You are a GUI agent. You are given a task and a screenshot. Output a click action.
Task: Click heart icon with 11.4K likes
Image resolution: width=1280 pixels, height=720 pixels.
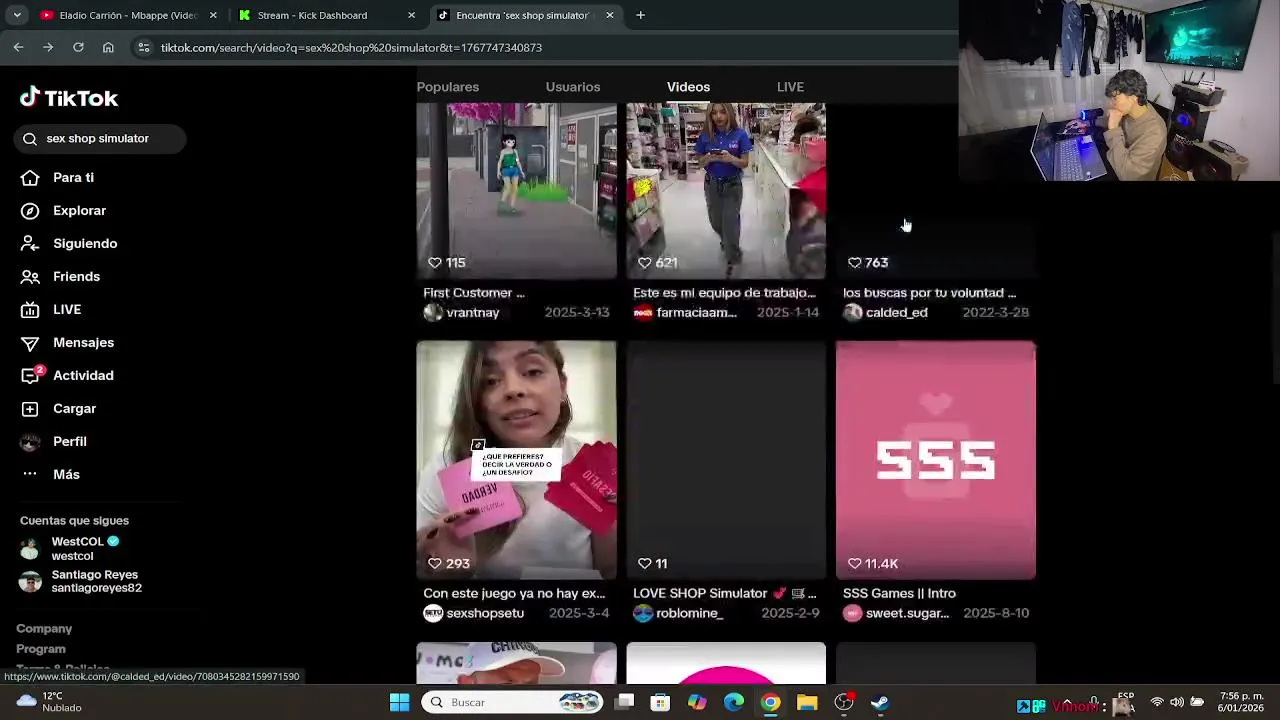854,563
